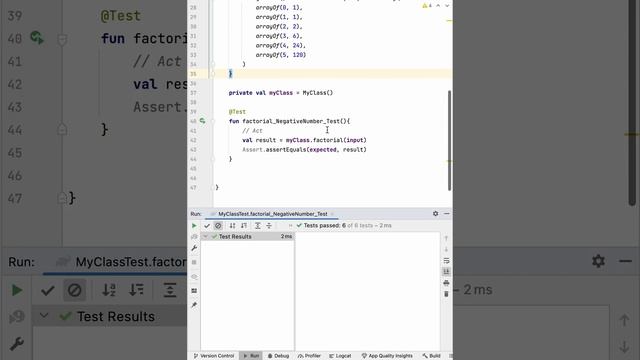
Task: Rerun the tests with green play button
Action: click(194, 226)
